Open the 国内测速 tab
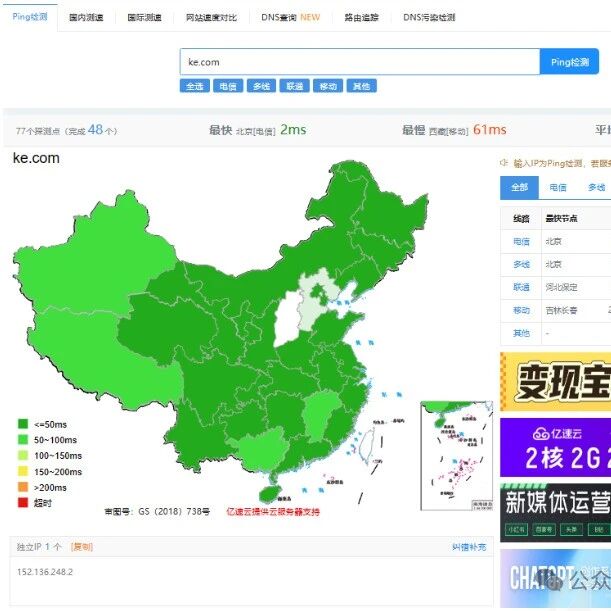This screenshot has height=611, width=611. click(86, 18)
